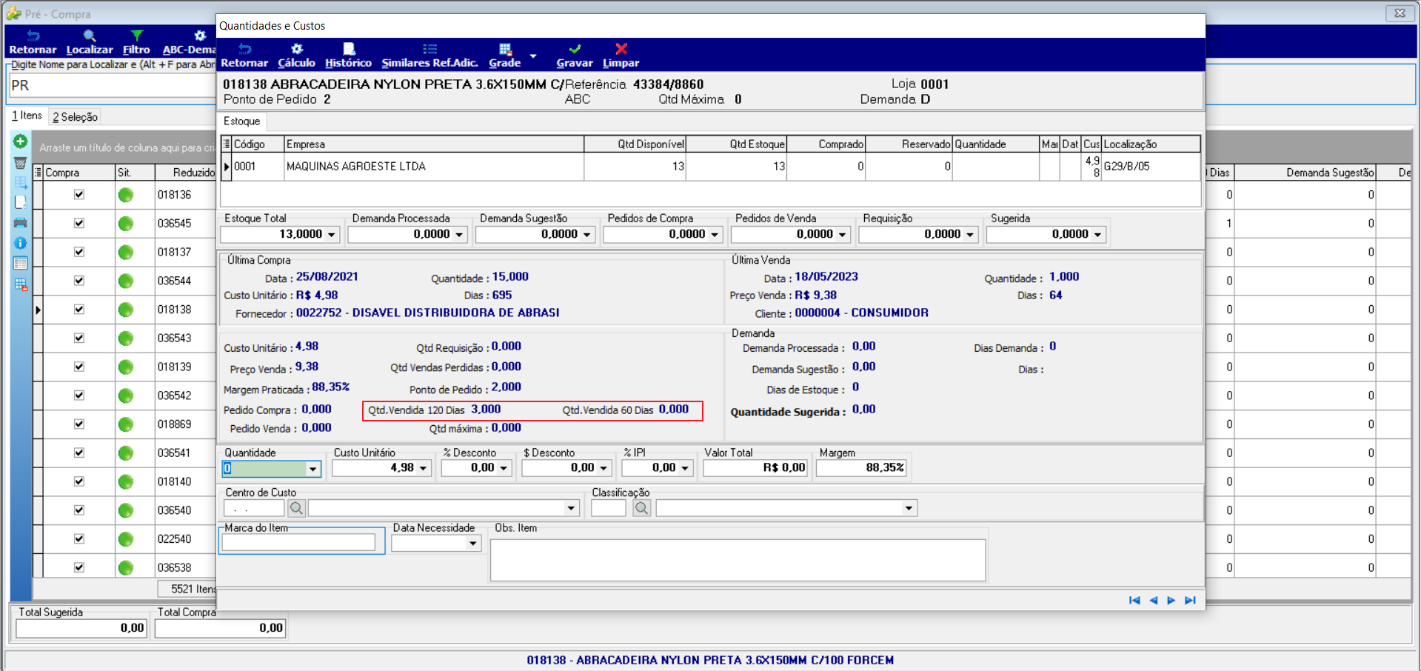The width and height of the screenshot is (1421, 671).
Task: Open Similares Ref.Adic. list icon
Action: [430, 49]
